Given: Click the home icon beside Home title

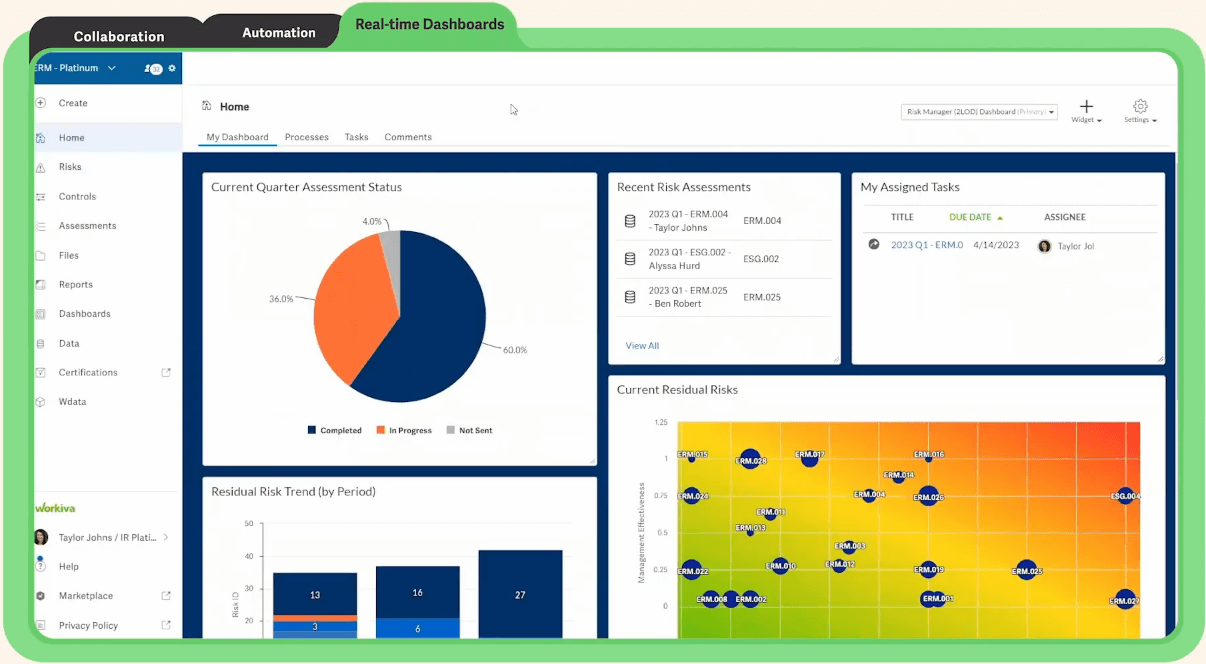Looking at the screenshot, I should click(206, 106).
